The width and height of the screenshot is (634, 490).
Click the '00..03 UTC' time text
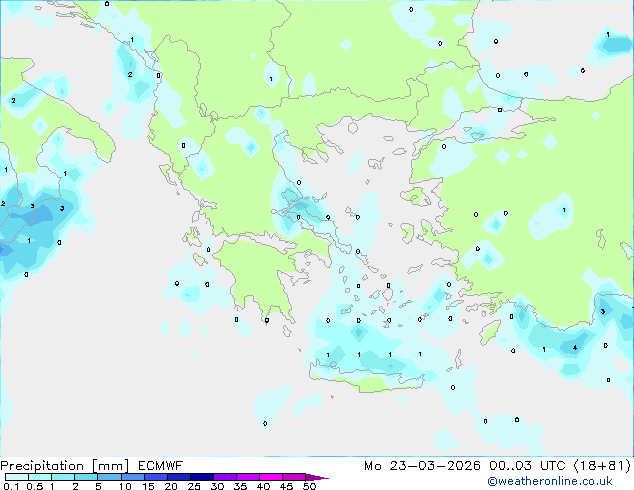[527, 466]
